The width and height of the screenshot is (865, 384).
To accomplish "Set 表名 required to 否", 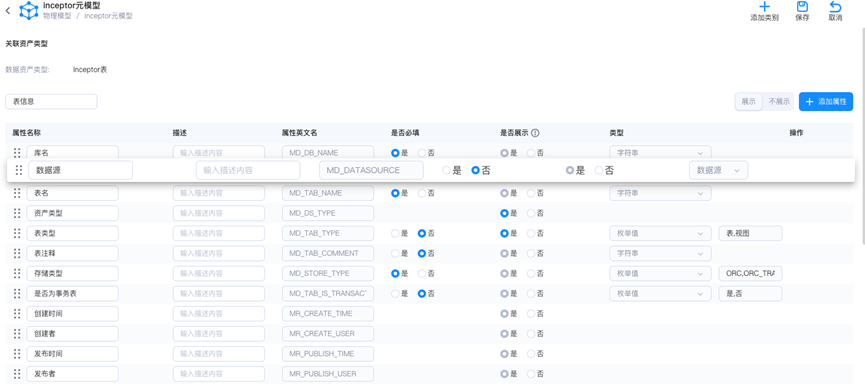I will coord(422,193).
